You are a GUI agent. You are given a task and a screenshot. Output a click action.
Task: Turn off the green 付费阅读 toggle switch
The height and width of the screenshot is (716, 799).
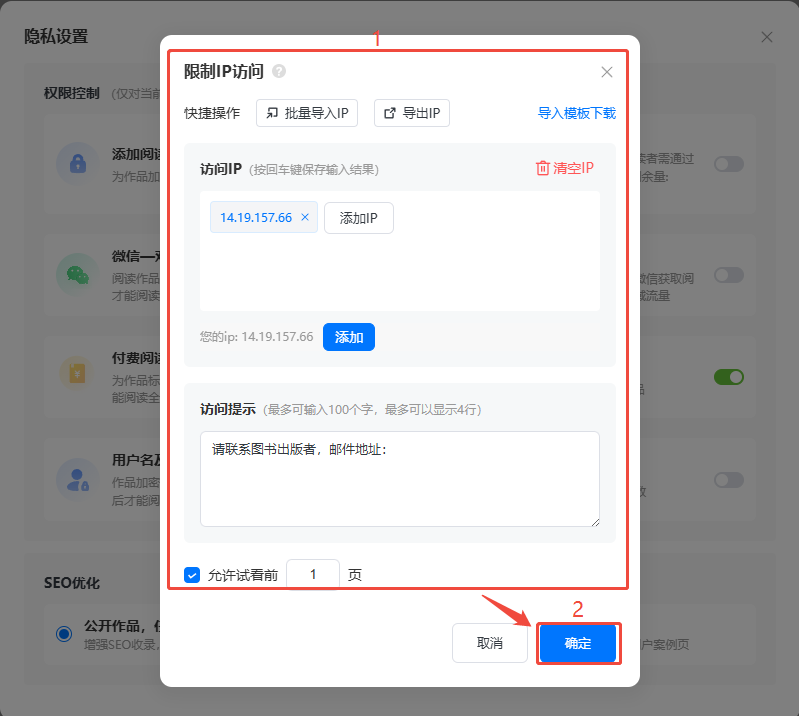click(728, 377)
